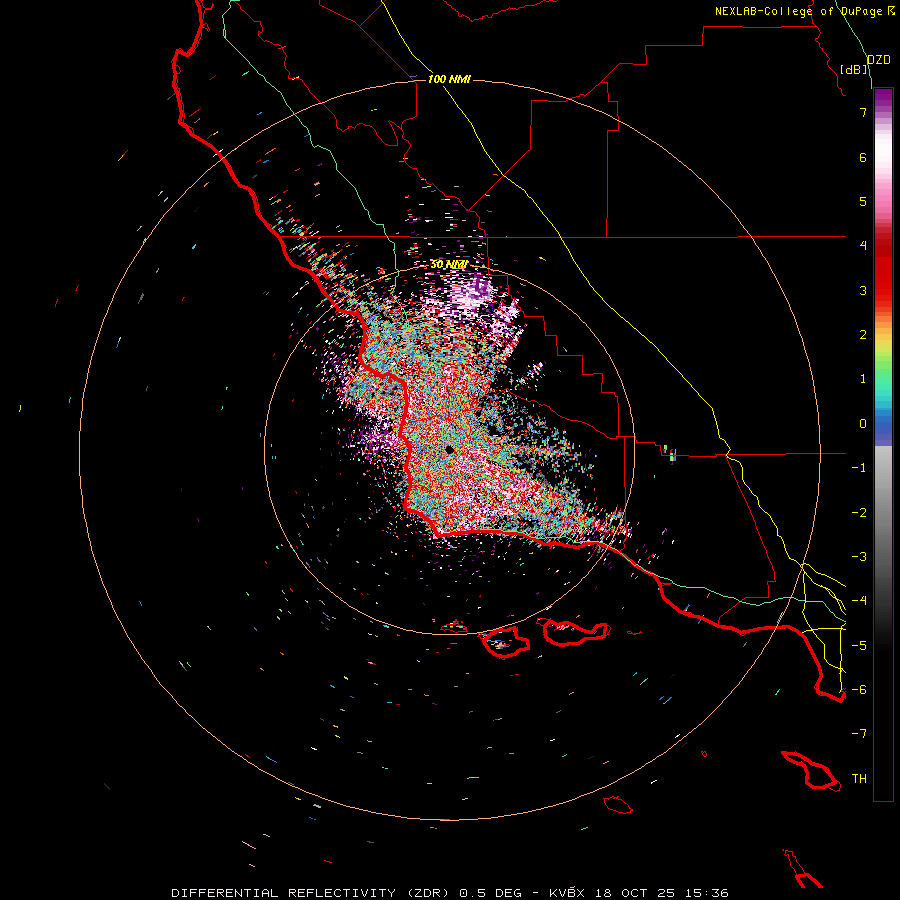Click the -1 value on the color scale
Viewport: 900px width, 900px height.
859,468
